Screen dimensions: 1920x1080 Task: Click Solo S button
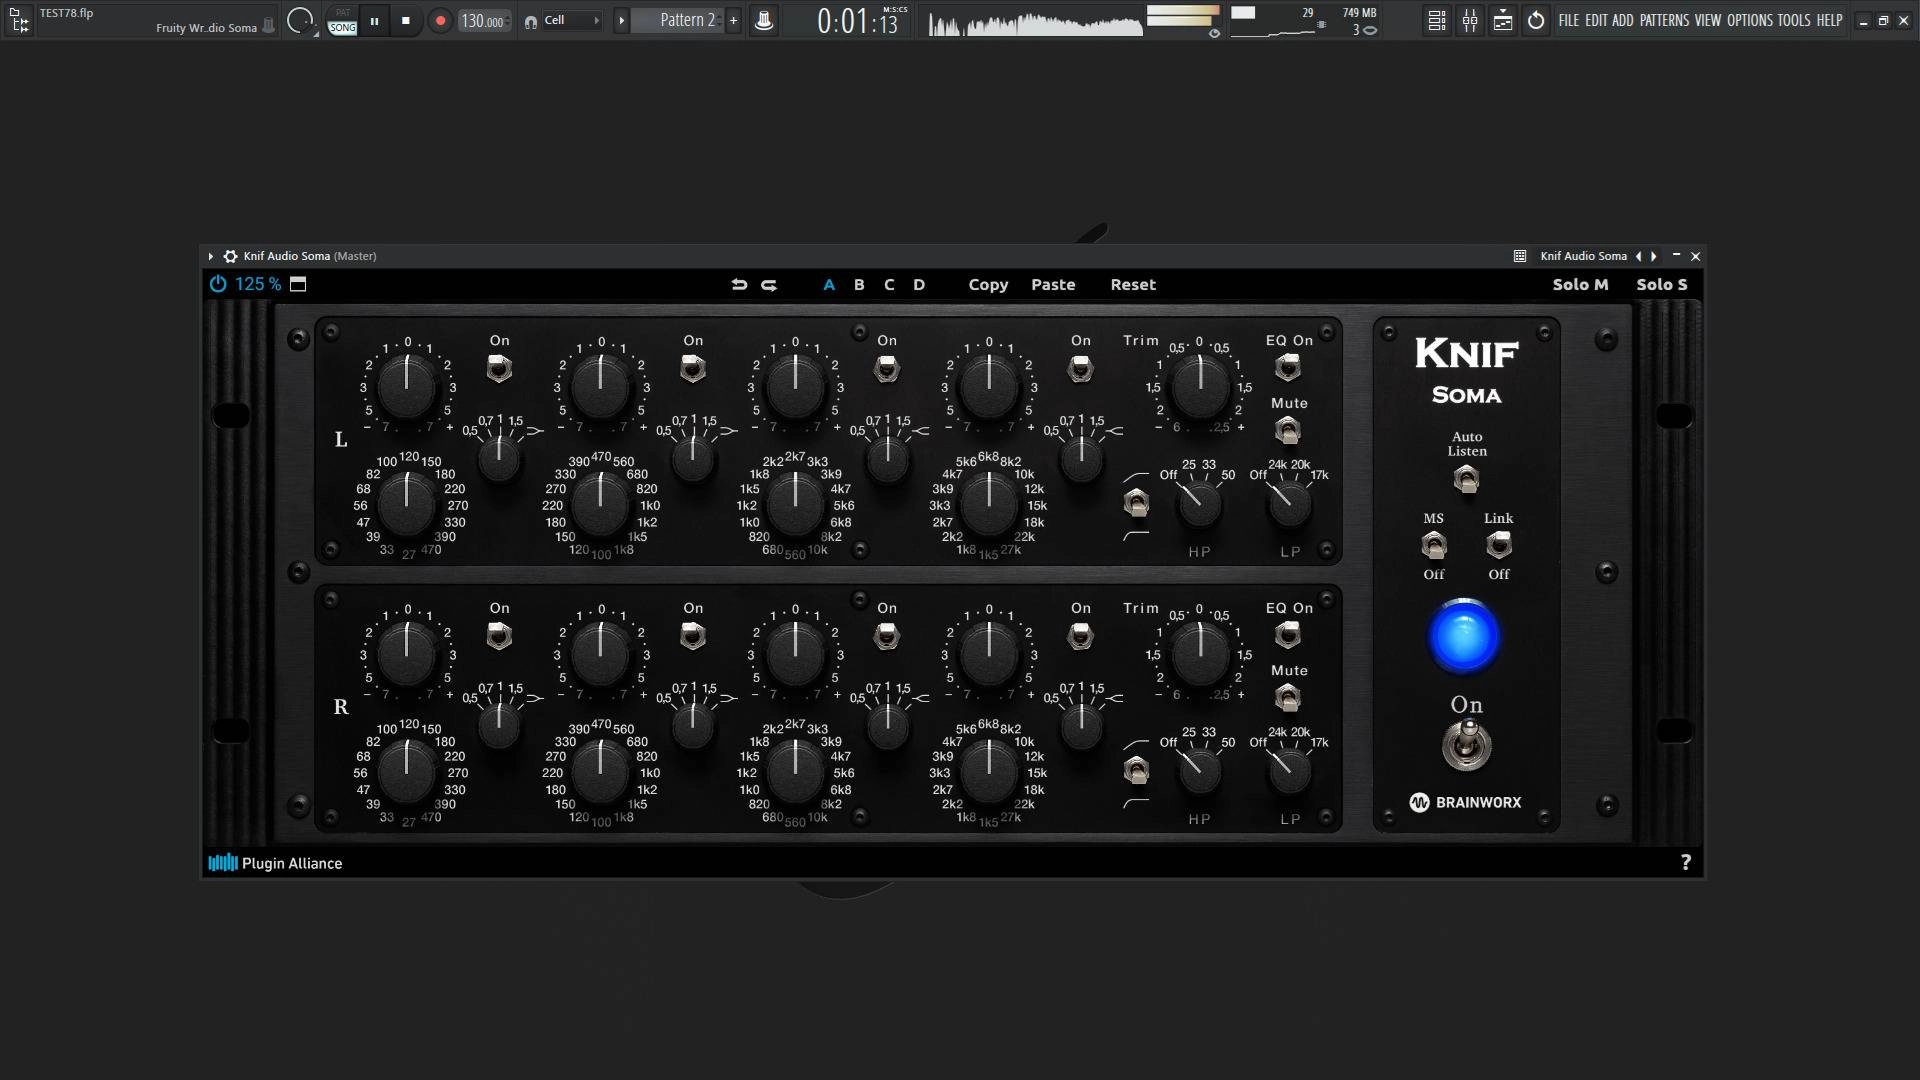tap(1662, 285)
